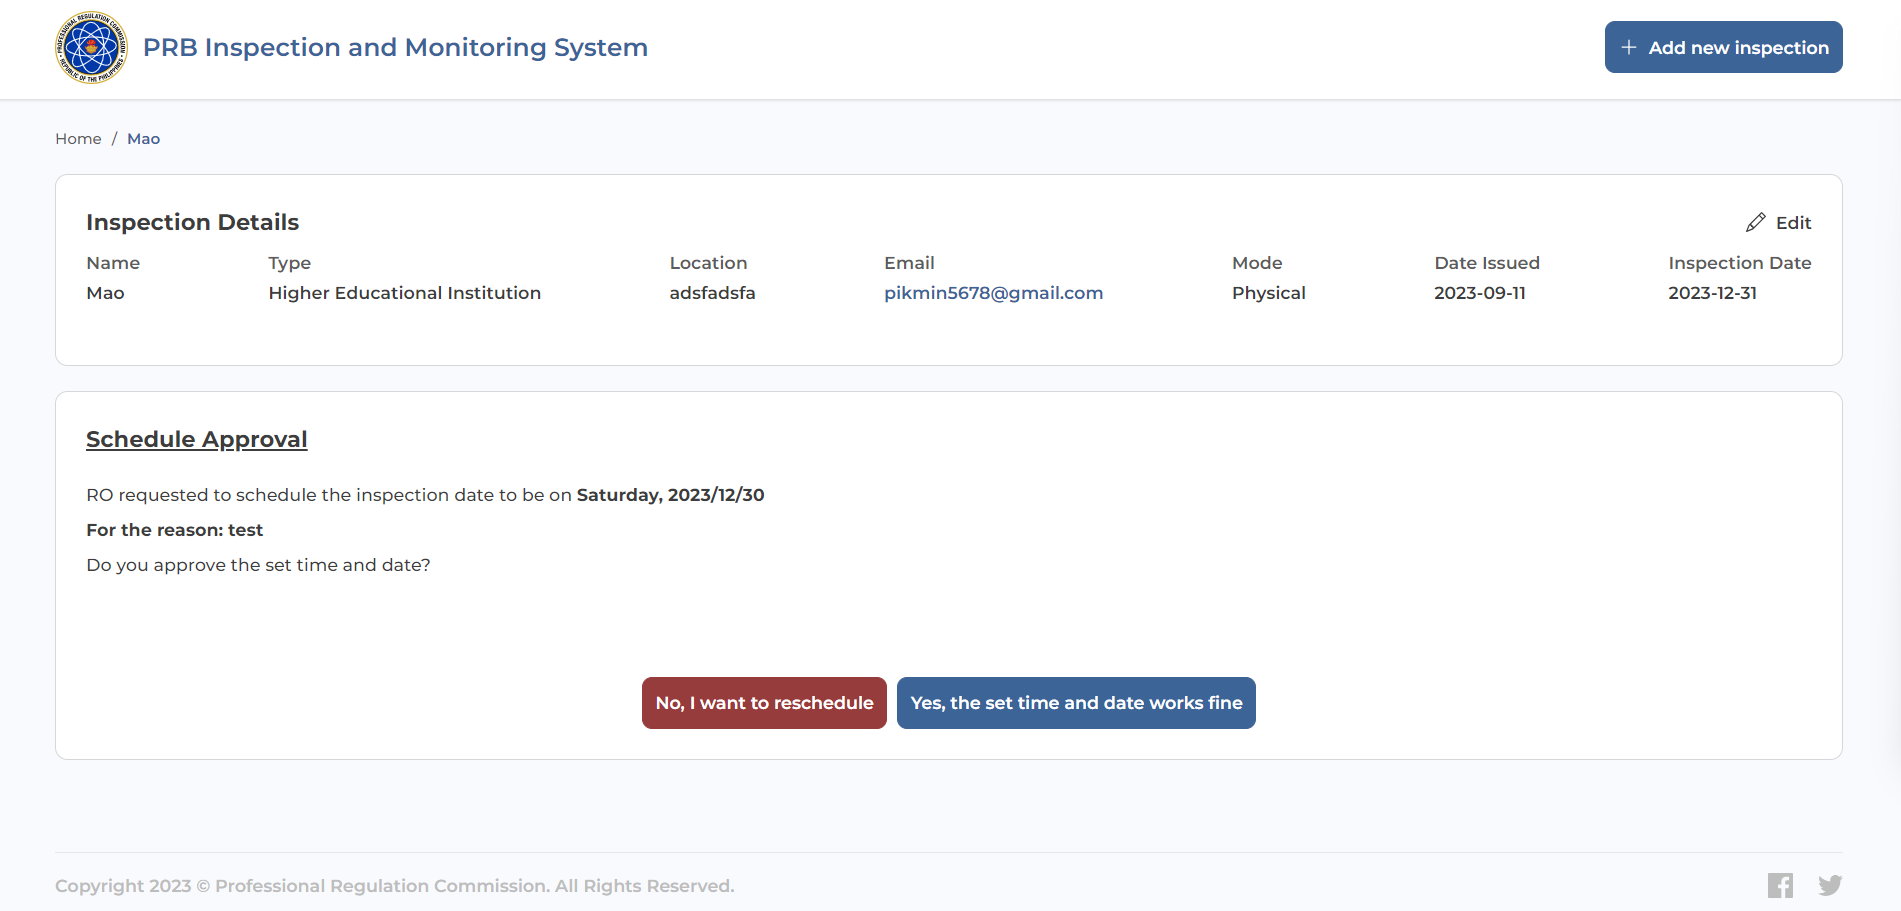1901x911 pixels.
Task: Click the Edit label text
Action: tap(1793, 223)
